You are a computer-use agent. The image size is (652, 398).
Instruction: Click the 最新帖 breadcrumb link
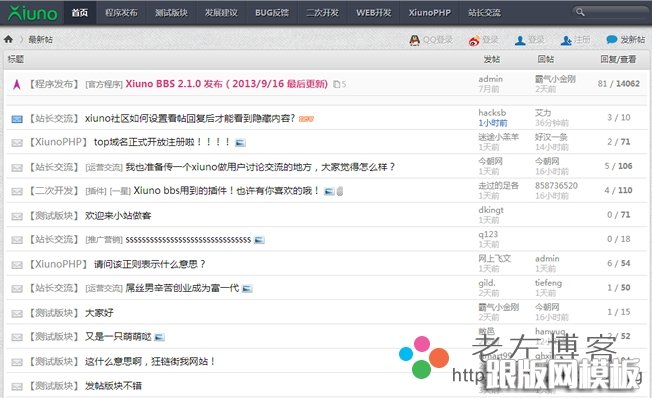click(x=40, y=40)
